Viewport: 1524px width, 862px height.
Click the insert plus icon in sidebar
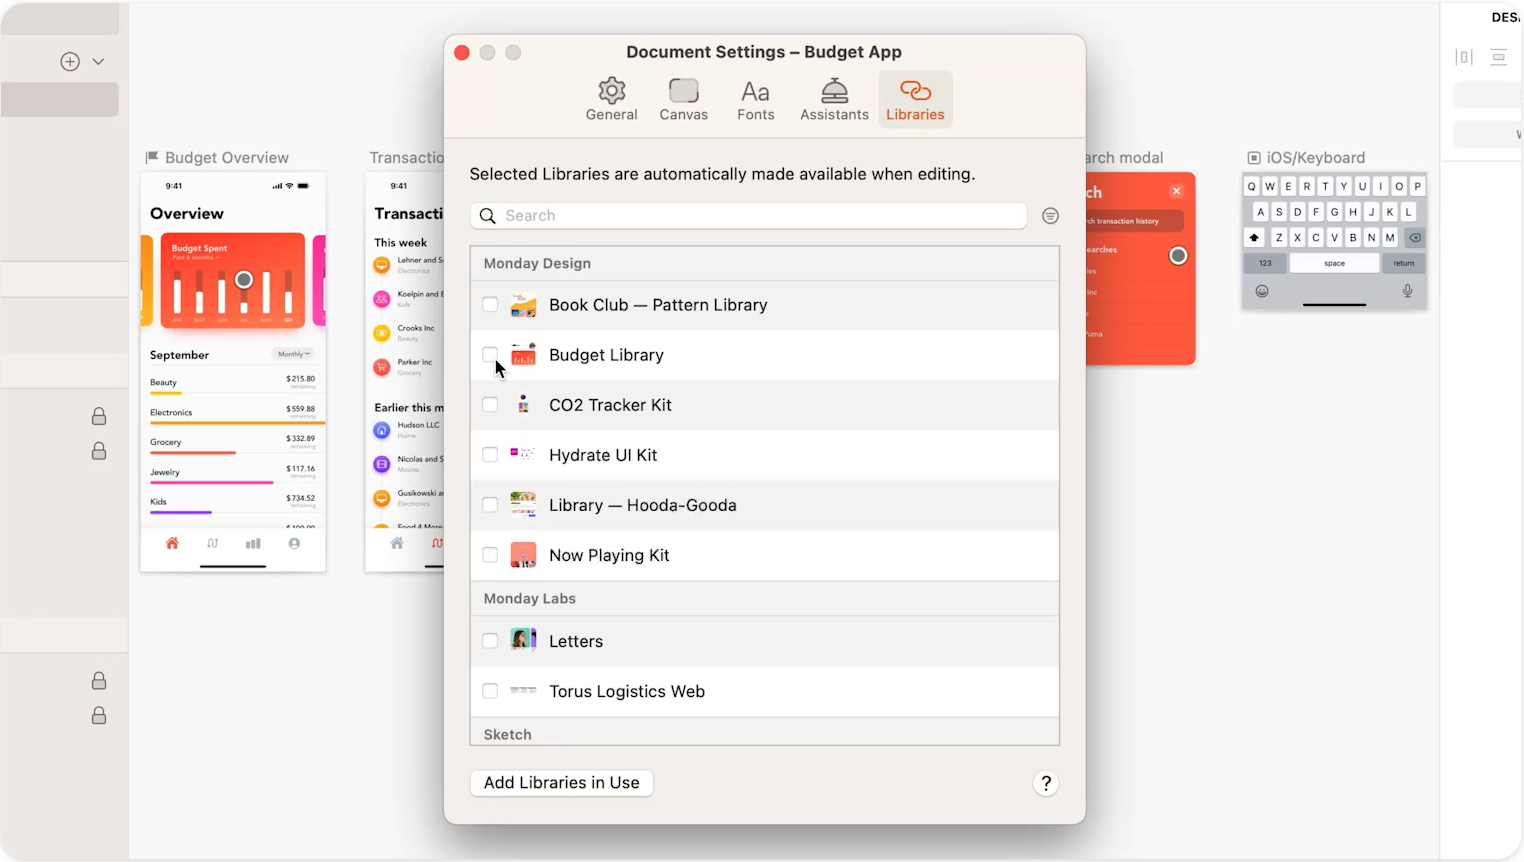click(x=70, y=62)
